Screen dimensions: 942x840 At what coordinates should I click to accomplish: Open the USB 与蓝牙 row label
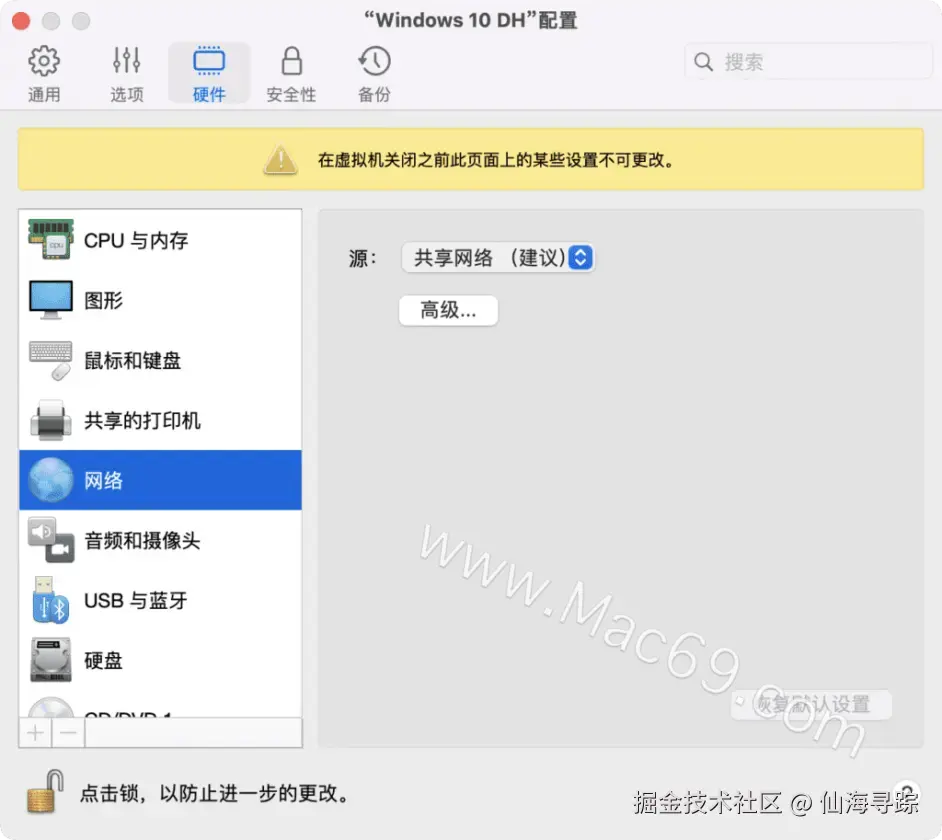pyautogui.click(x=136, y=600)
